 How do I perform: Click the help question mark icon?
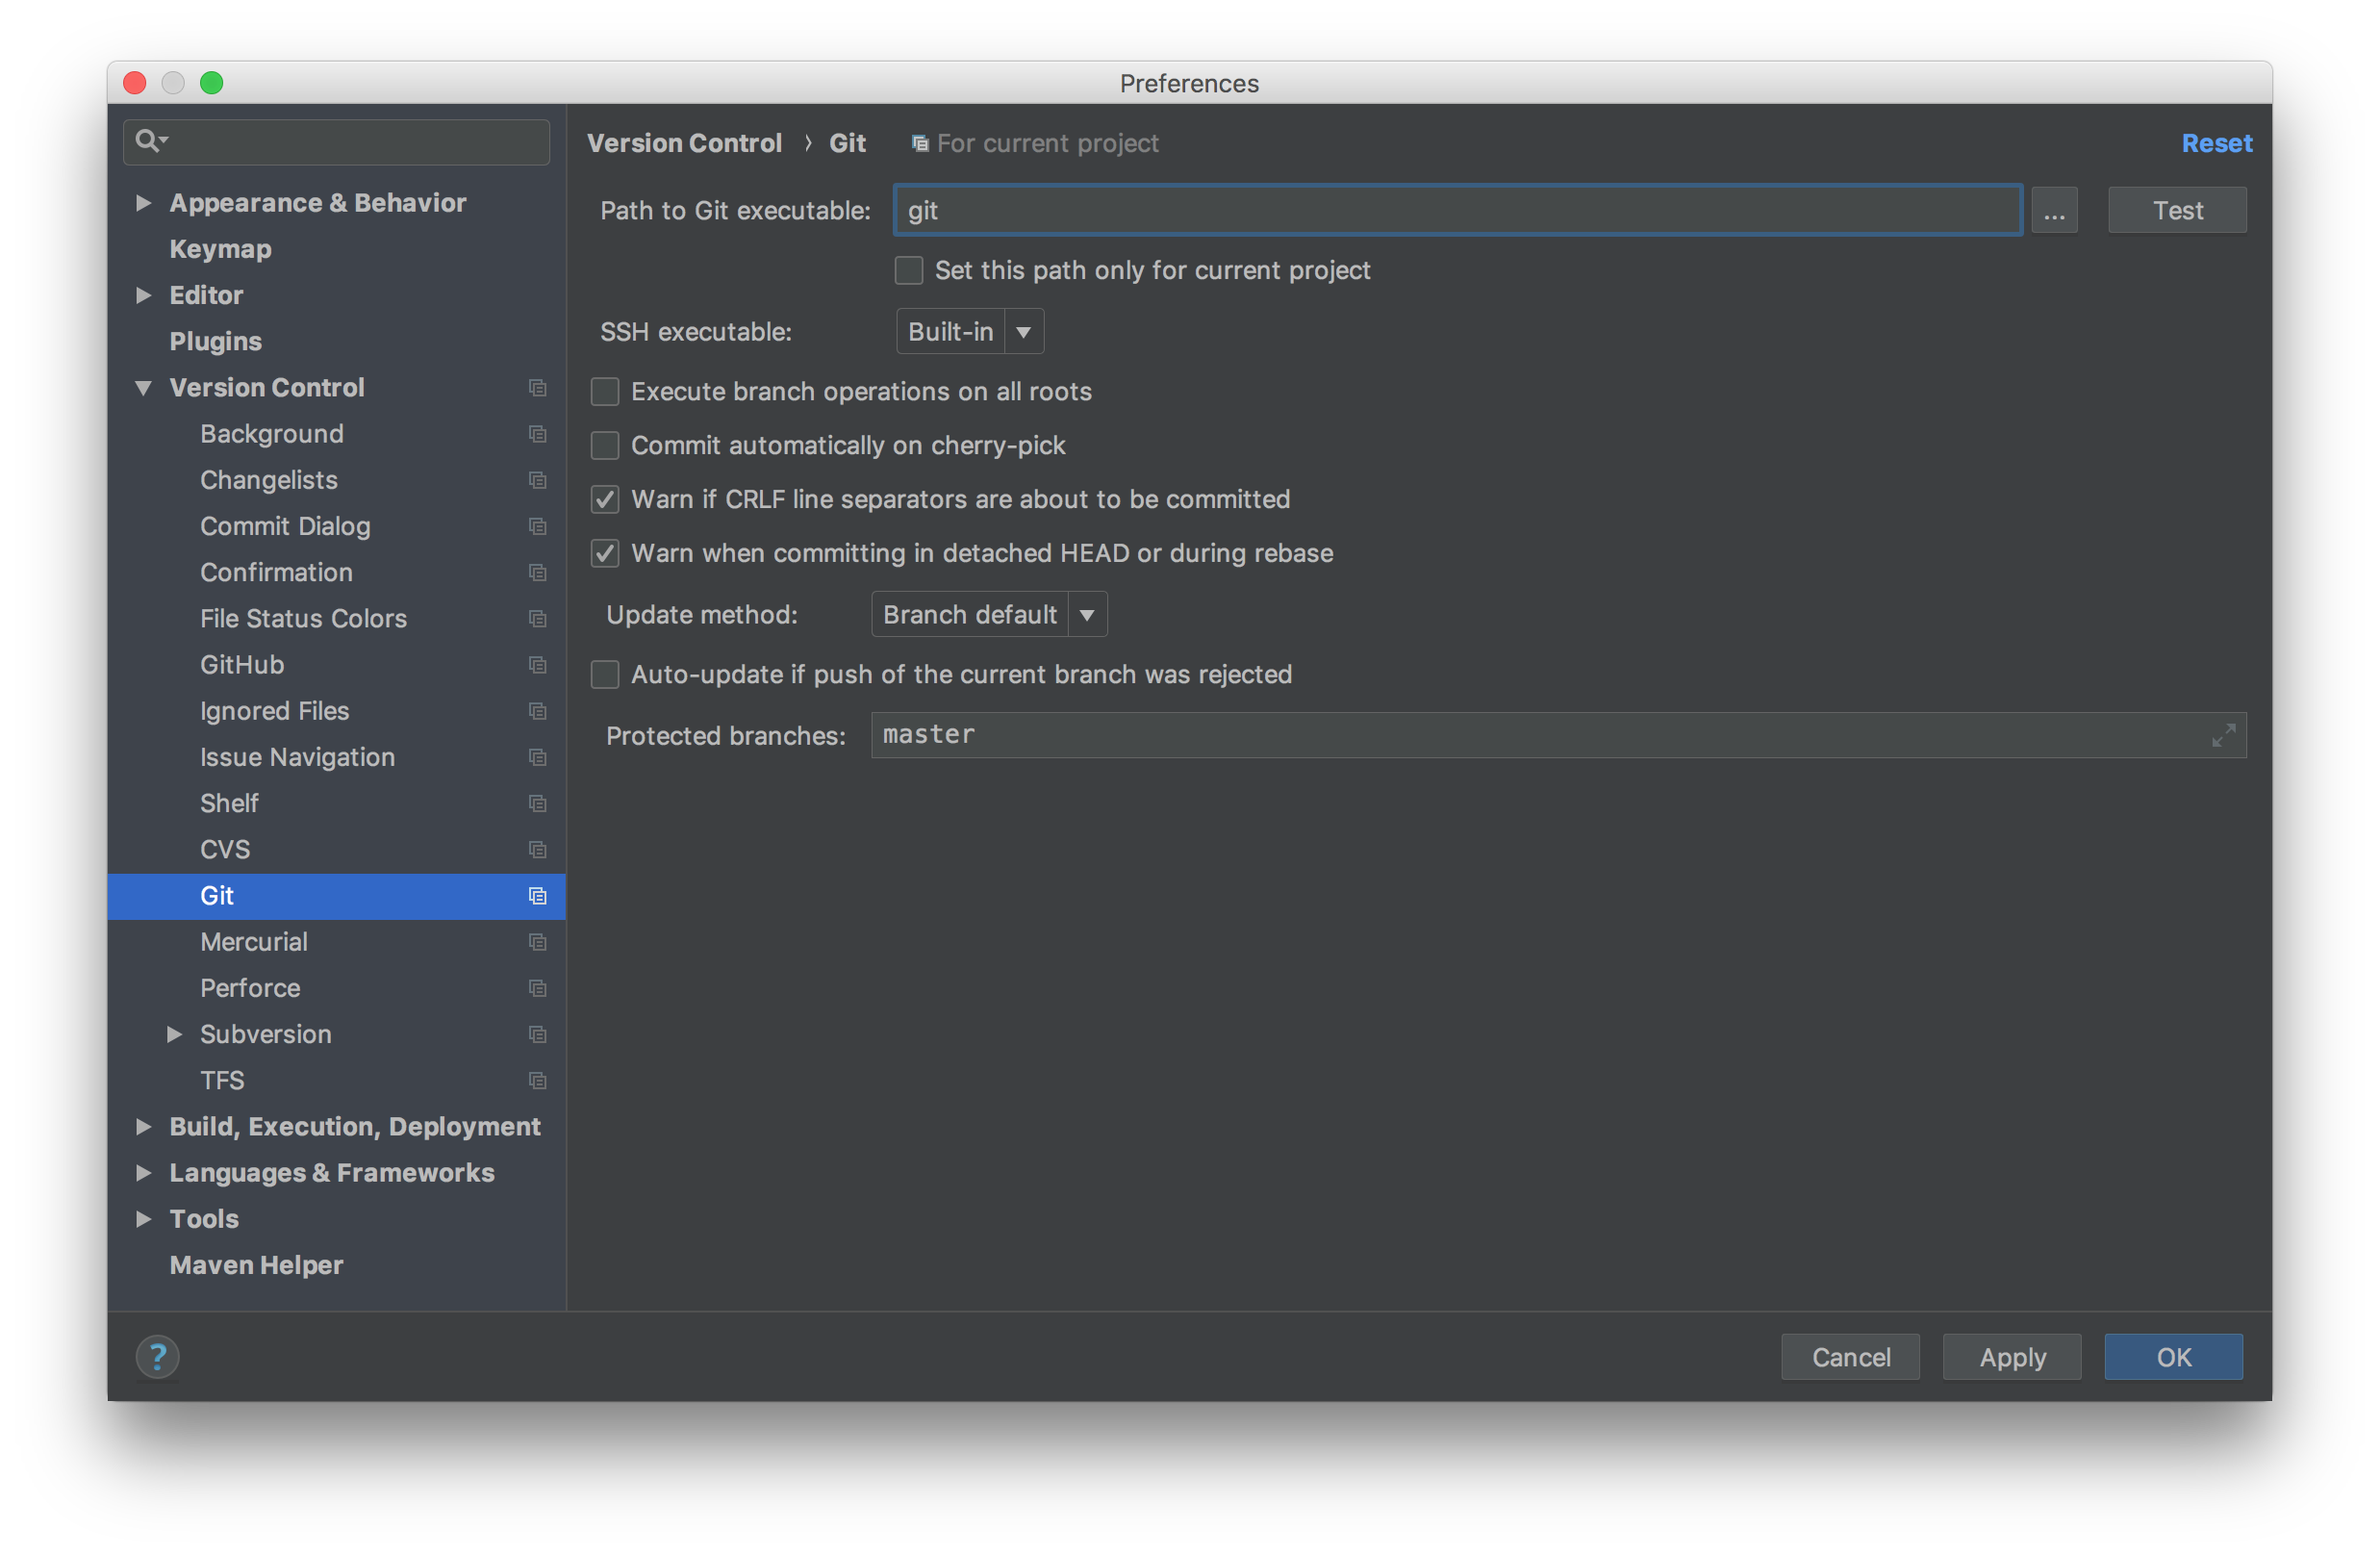click(x=158, y=1357)
